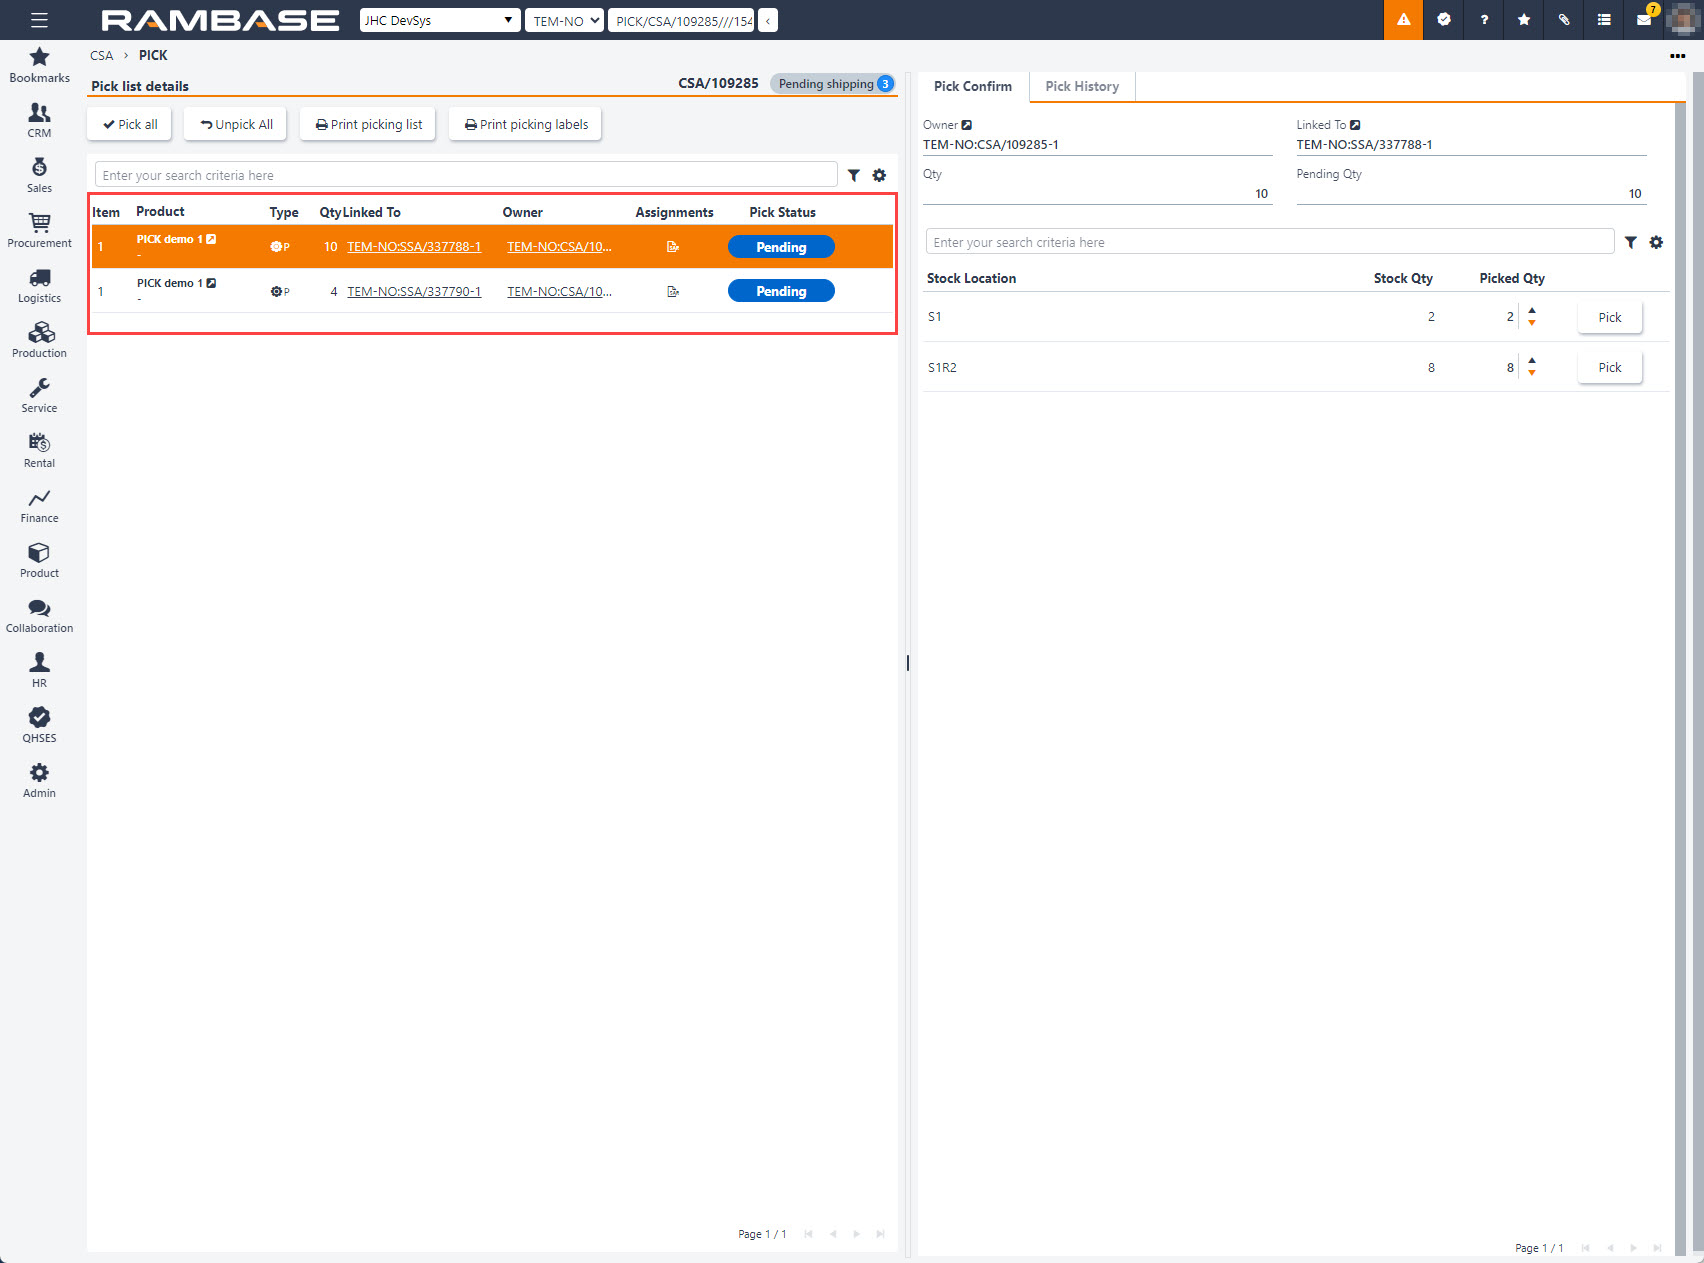Select the Pick Confirm tab

pyautogui.click(x=972, y=86)
